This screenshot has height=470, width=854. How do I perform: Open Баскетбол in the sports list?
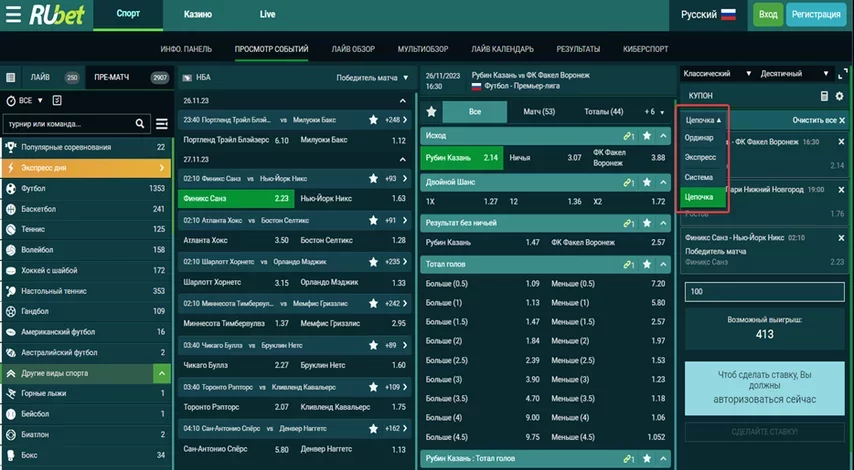(87, 209)
